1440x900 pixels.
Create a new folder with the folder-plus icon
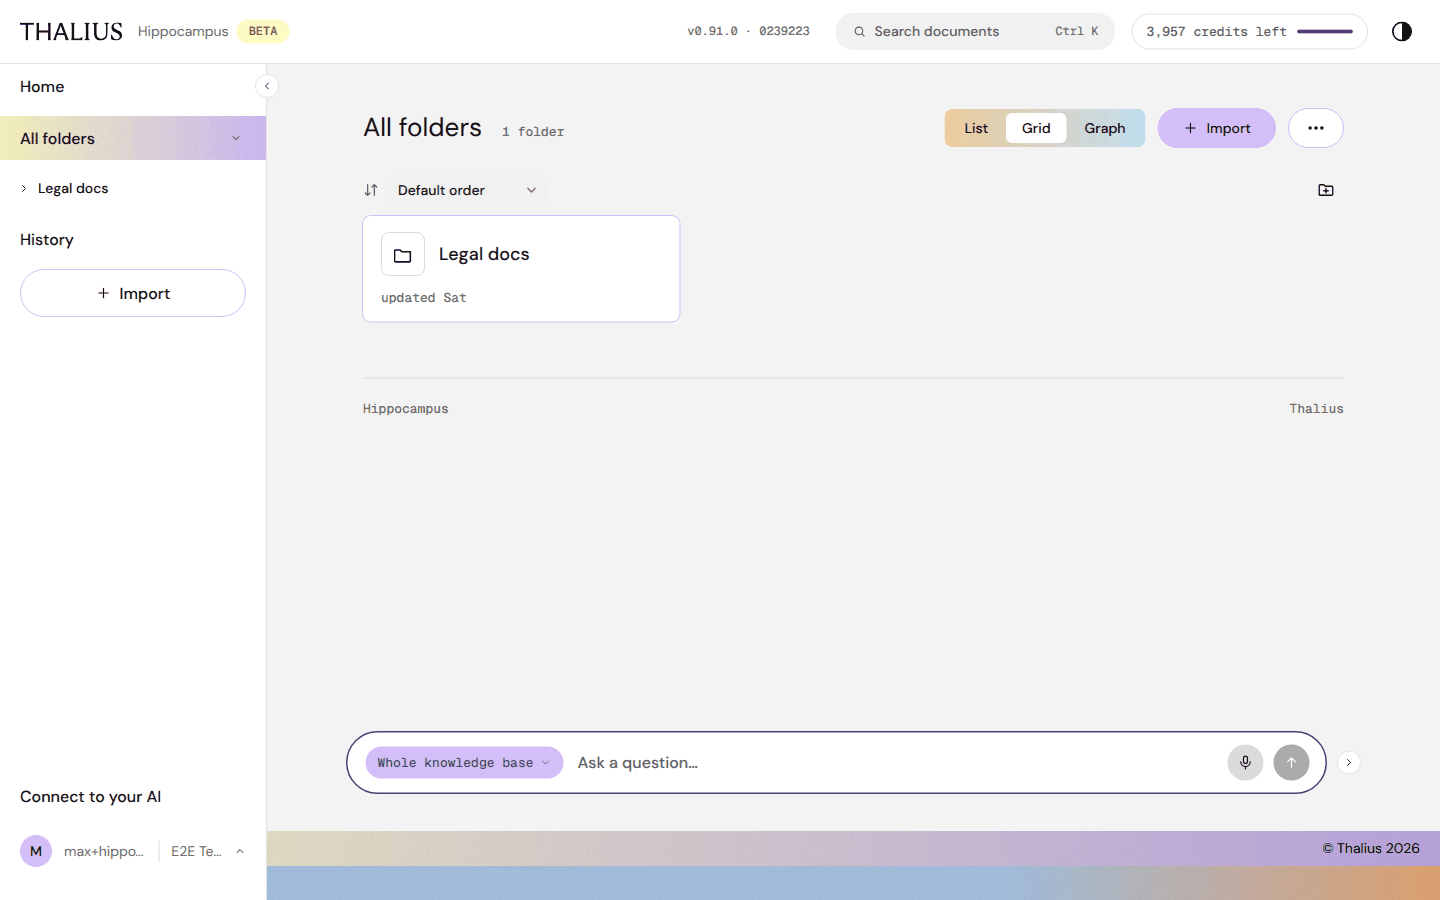(1326, 190)
